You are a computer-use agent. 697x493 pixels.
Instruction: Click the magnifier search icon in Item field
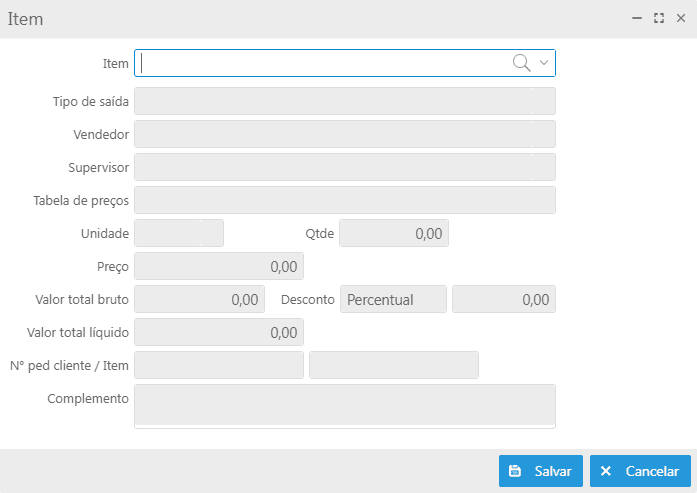click(x=521, y=63)
